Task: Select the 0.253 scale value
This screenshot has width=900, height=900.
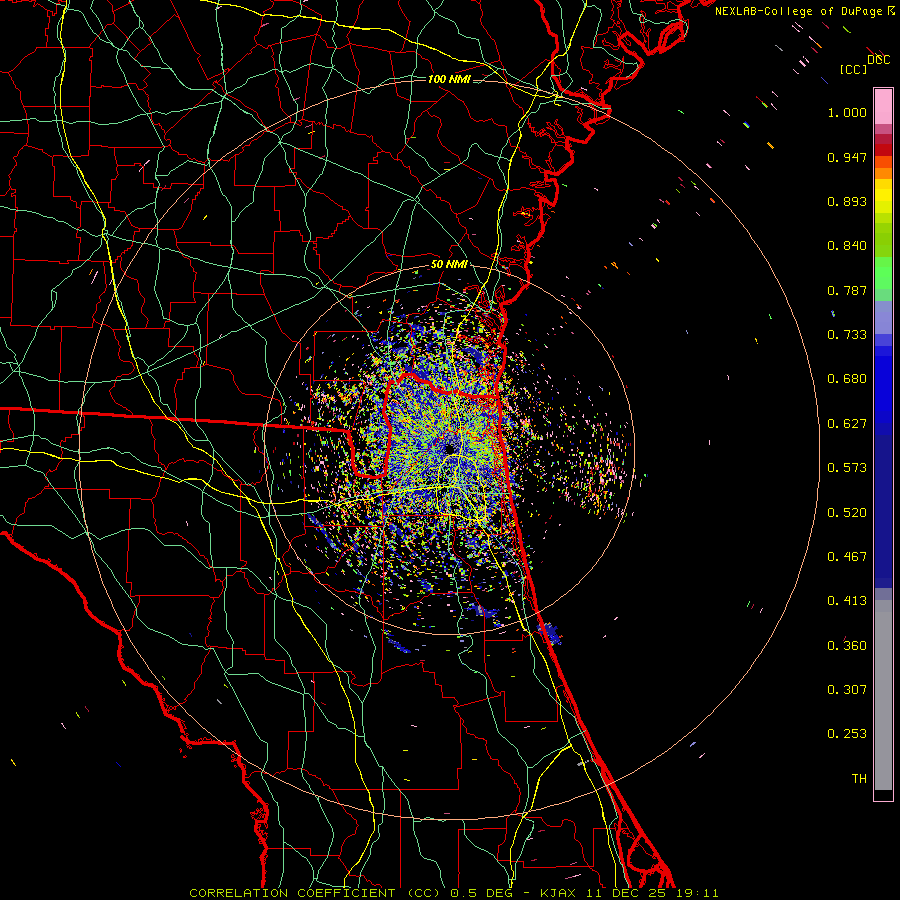Action: click(847, 734)
